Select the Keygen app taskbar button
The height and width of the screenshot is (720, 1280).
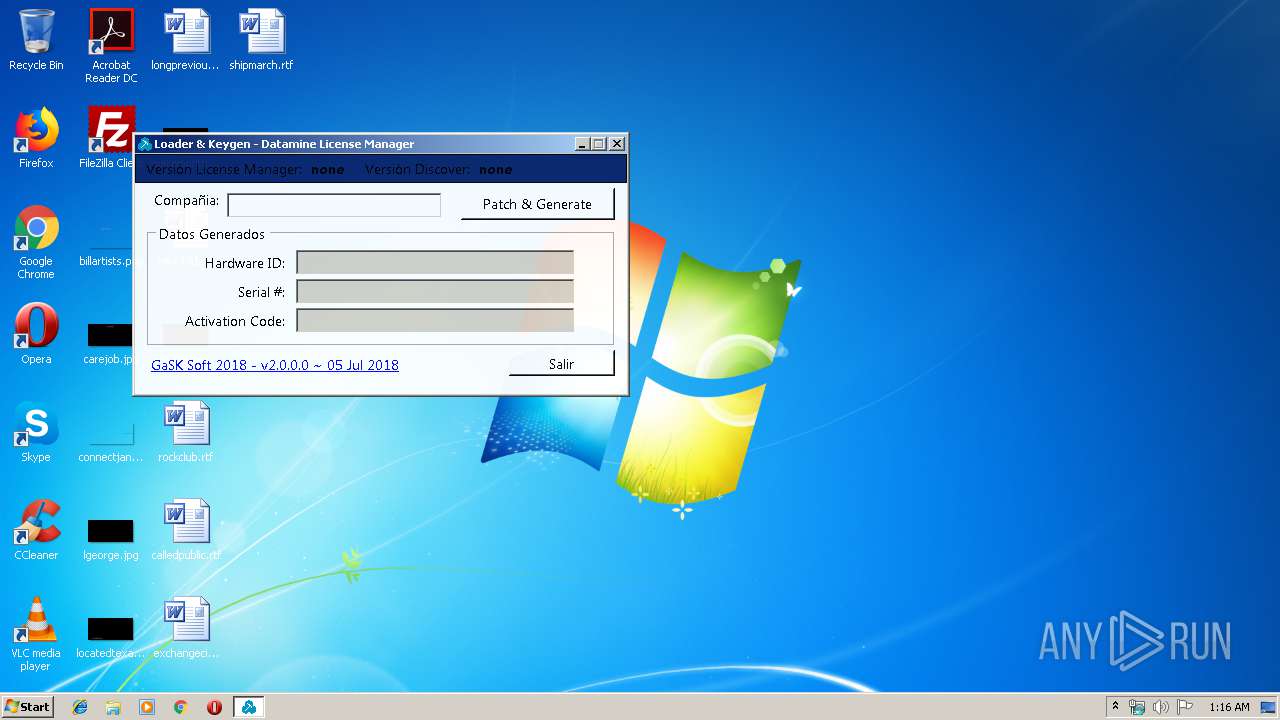[248, 707]
